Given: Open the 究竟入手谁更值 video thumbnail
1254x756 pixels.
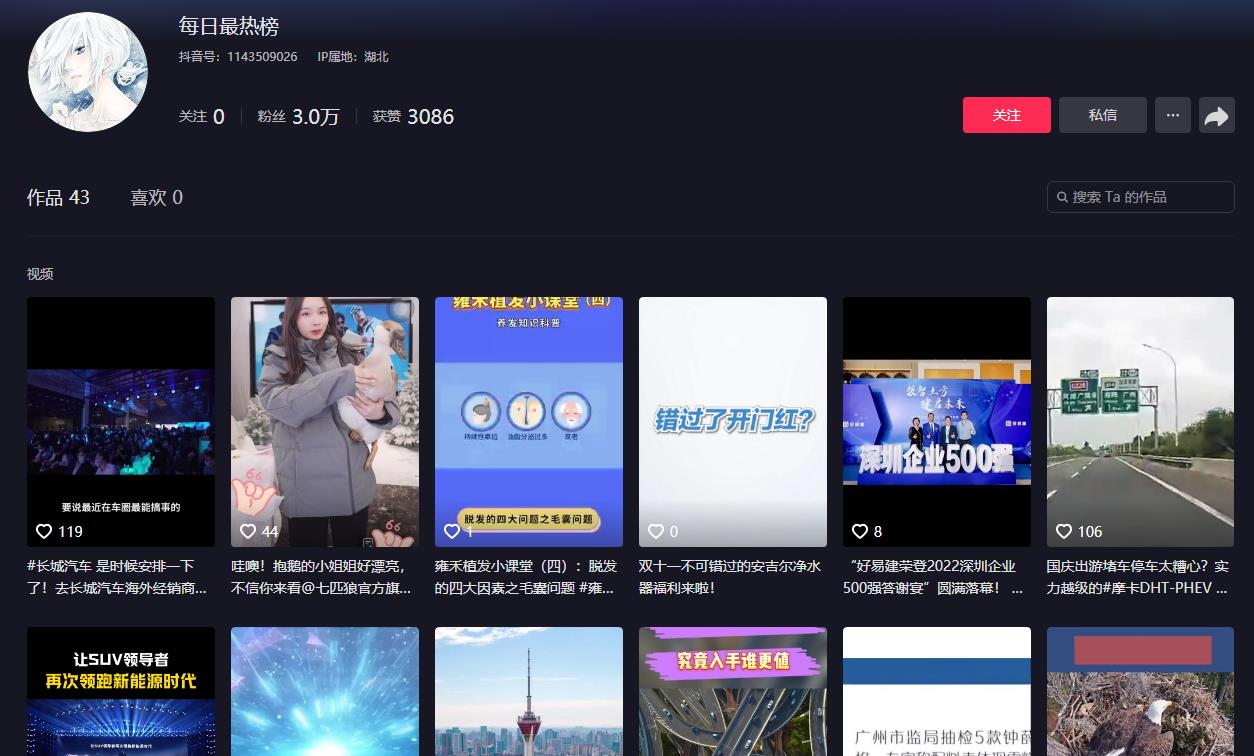Looking at the screenshot, I should coord(733,691).
